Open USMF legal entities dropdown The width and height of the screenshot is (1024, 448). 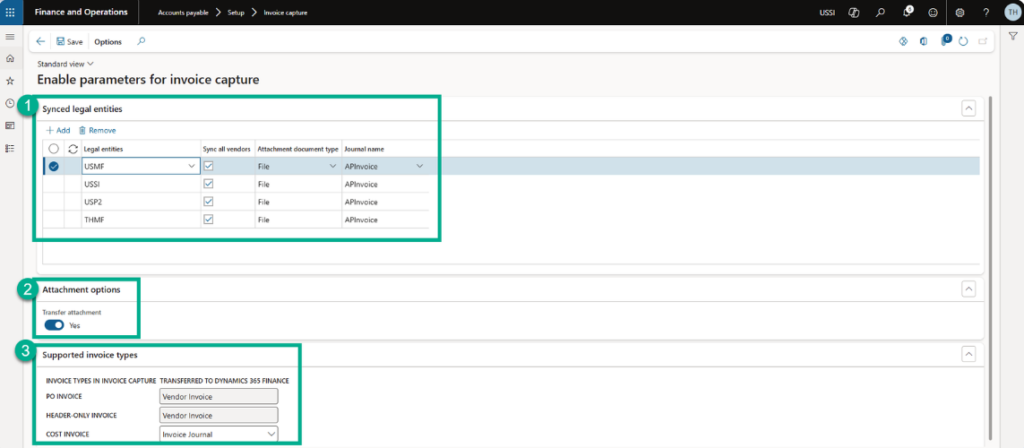[x=191, y=166]
